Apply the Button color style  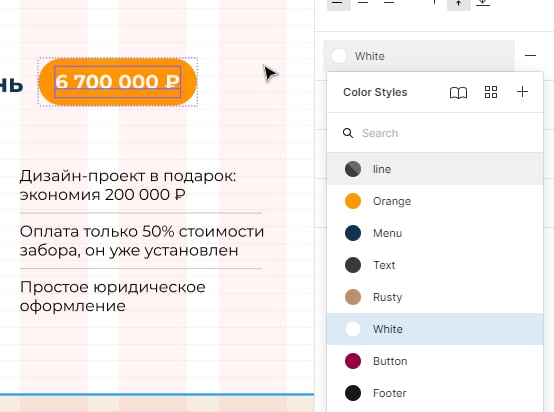tap(435, 361)
